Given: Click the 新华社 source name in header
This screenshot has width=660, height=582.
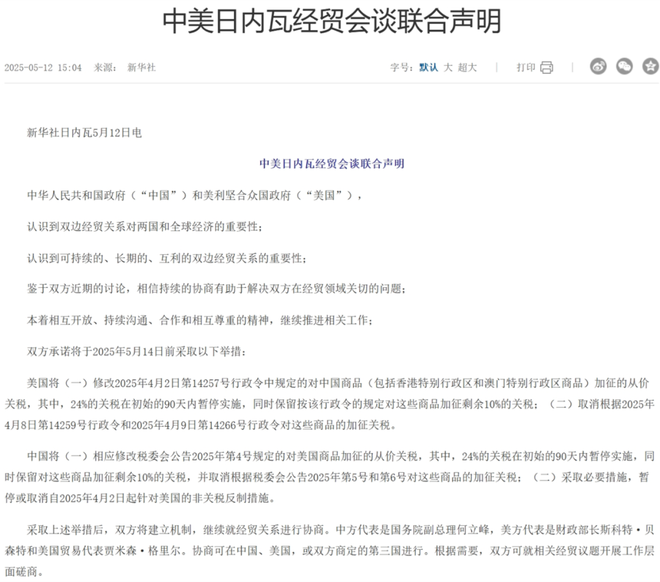Looking at the screenshot, I should click(x=141, y=68).
